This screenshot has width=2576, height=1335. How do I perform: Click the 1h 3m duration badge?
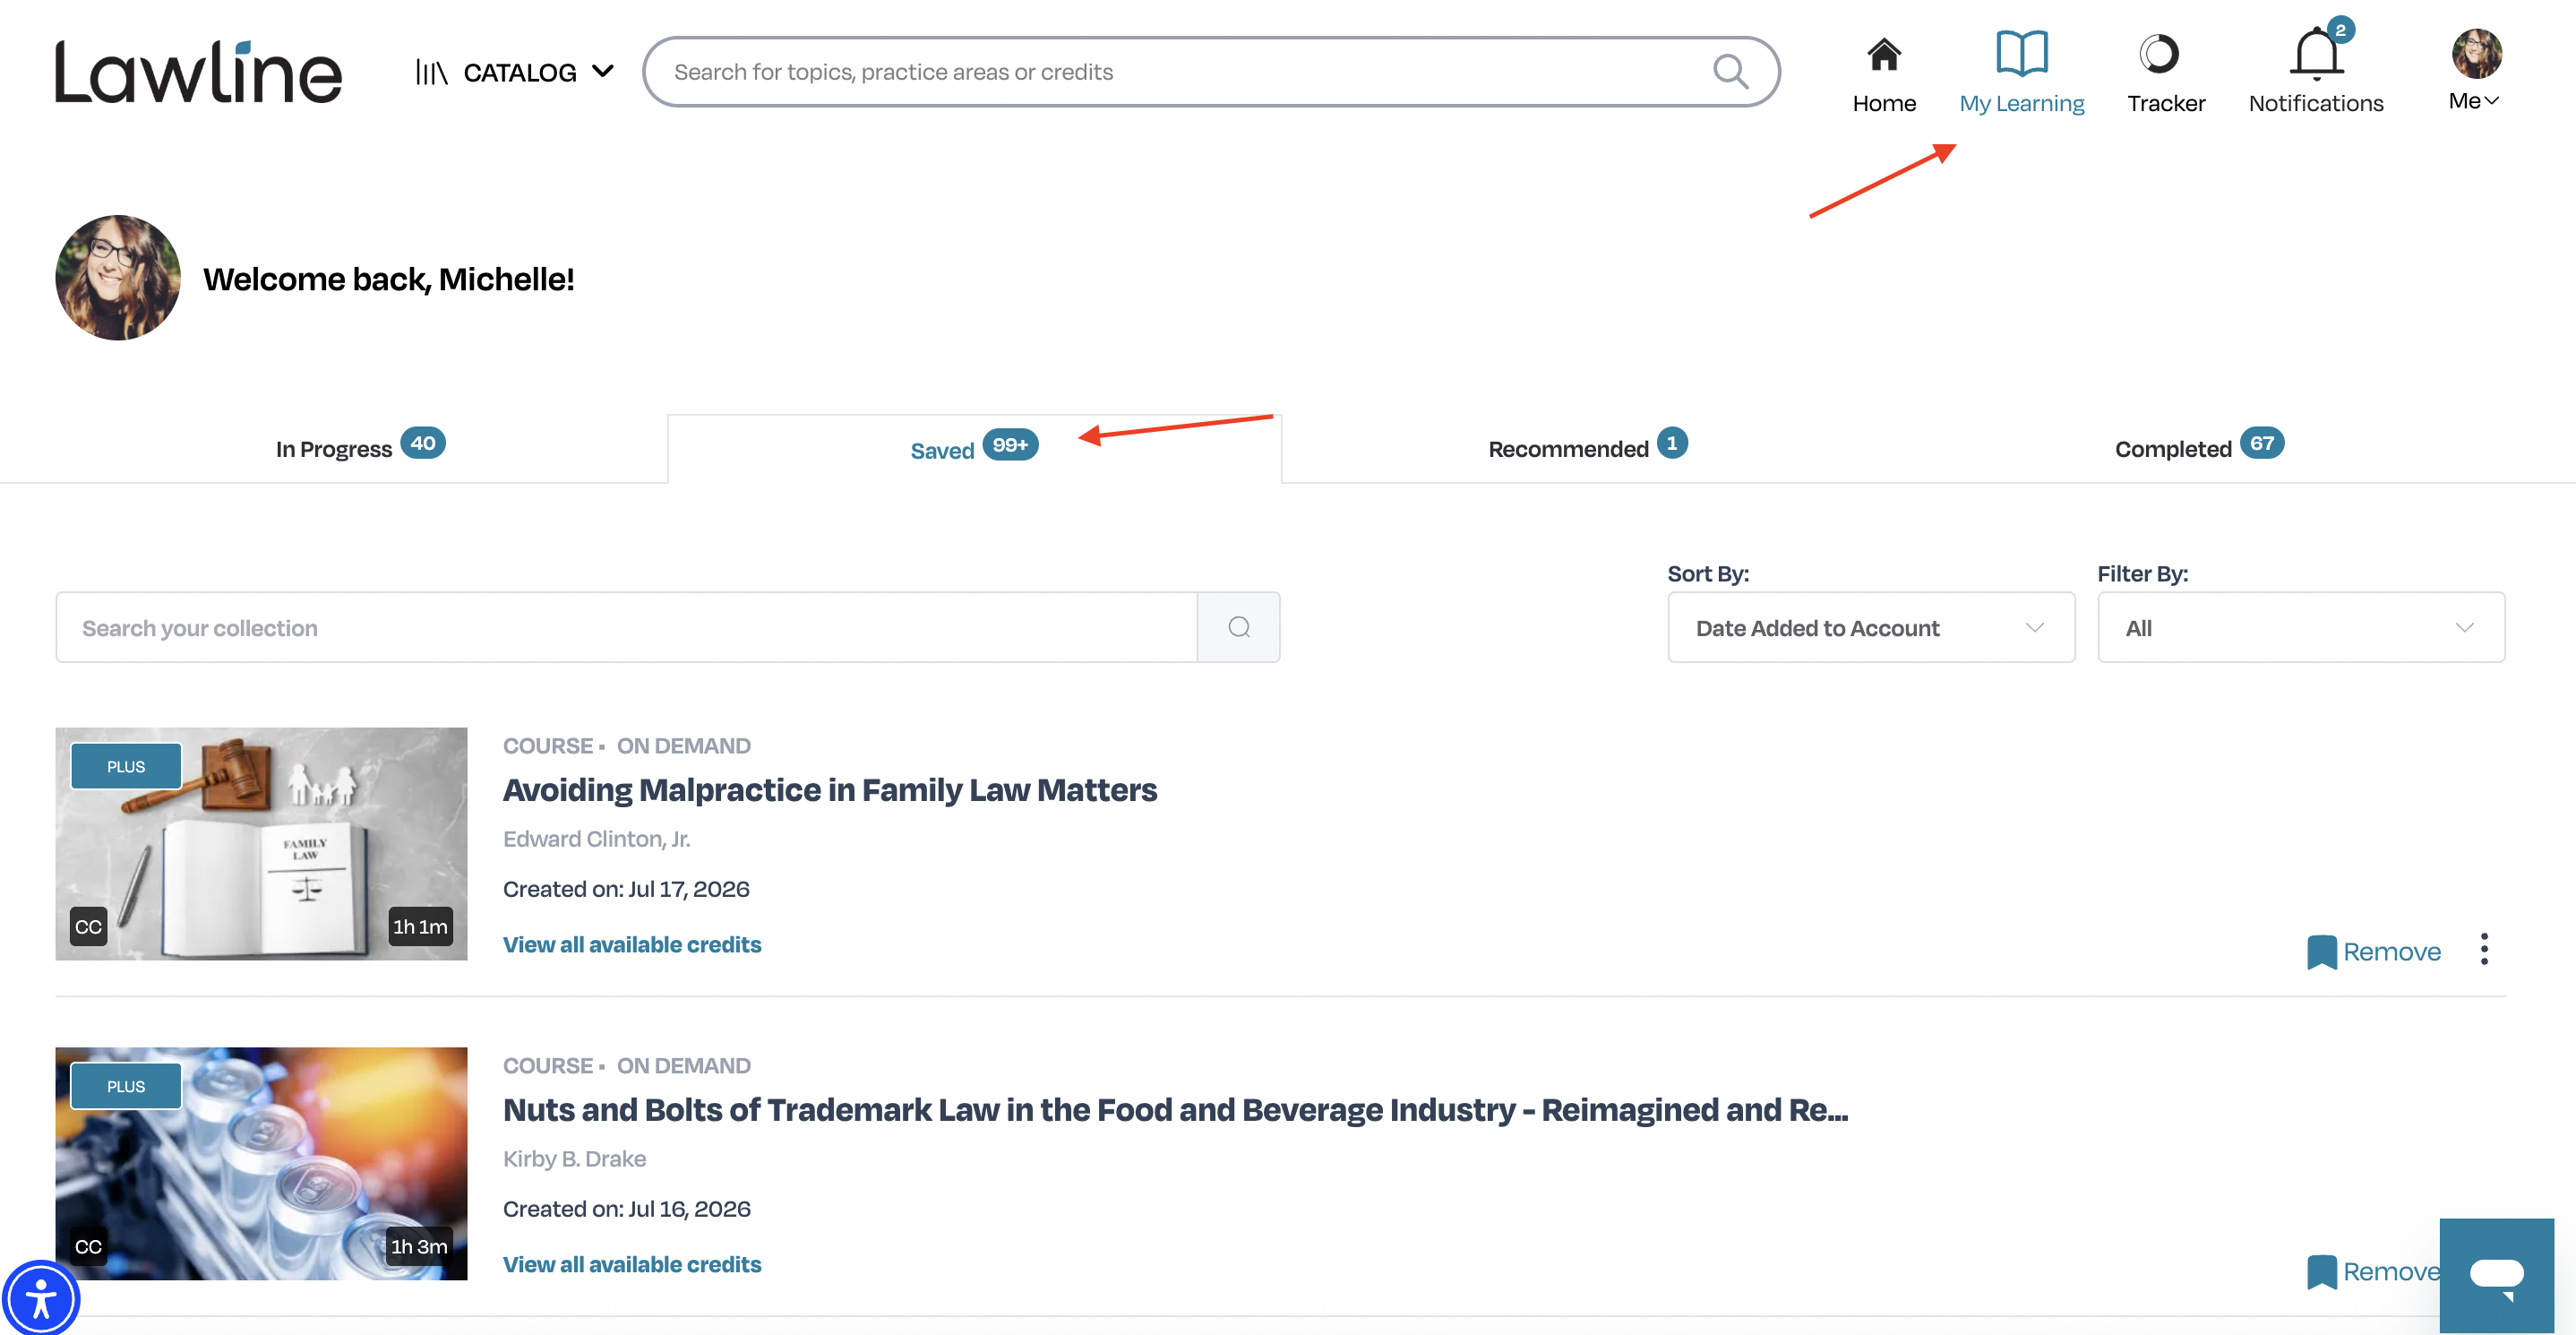pos(419,1247)
